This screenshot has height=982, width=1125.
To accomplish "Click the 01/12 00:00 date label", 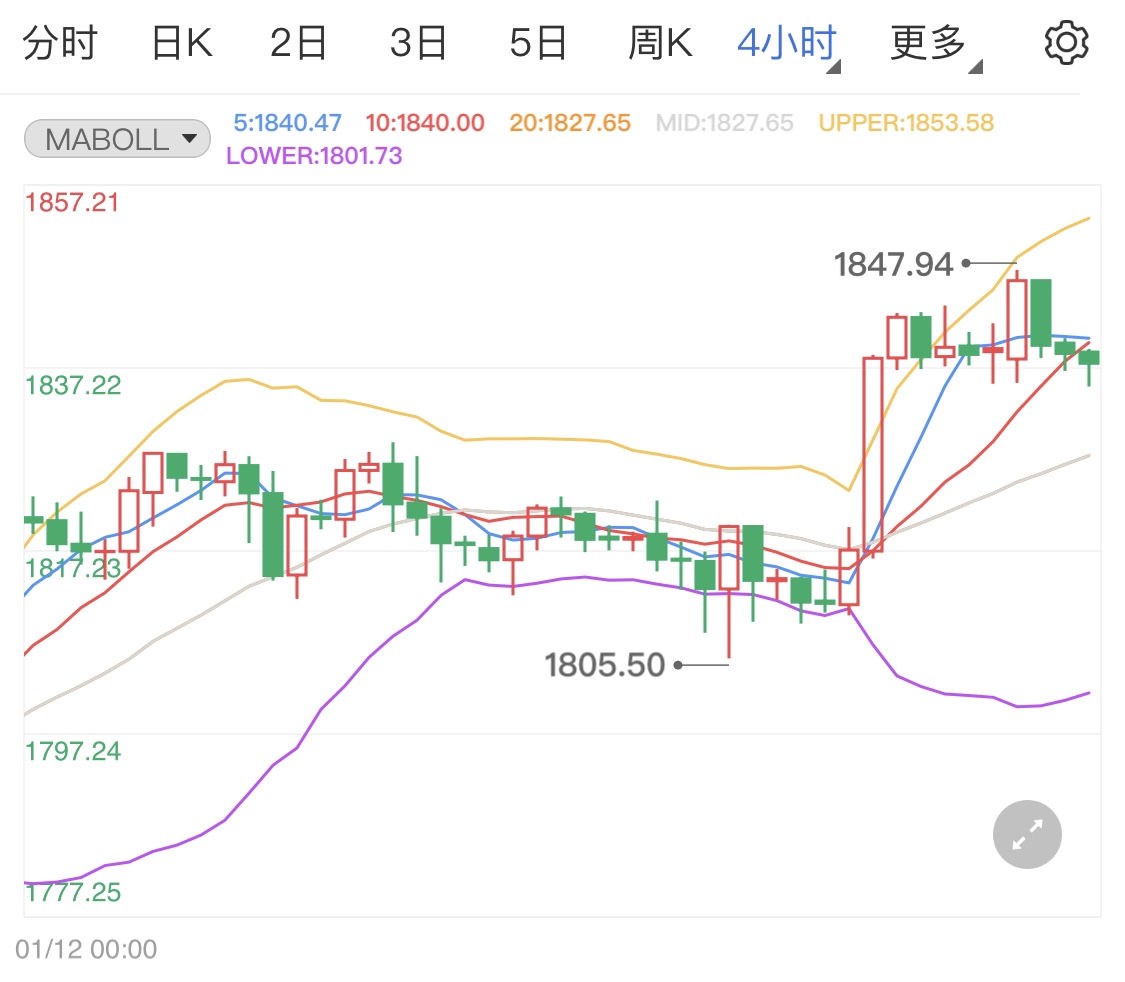I will pos(86,948).
